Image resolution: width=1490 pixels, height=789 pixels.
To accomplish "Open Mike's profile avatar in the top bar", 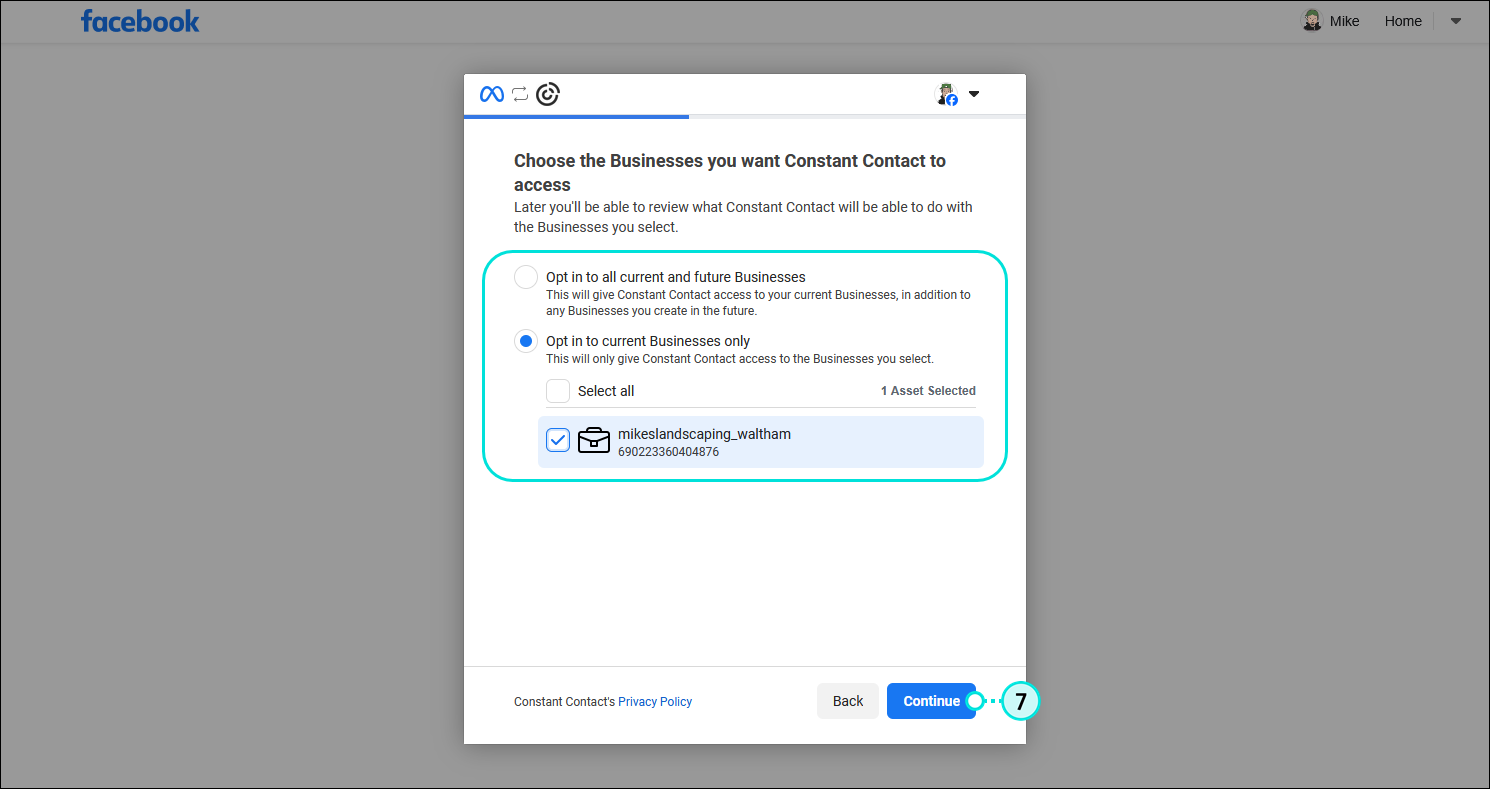I will click(1311, 20).
